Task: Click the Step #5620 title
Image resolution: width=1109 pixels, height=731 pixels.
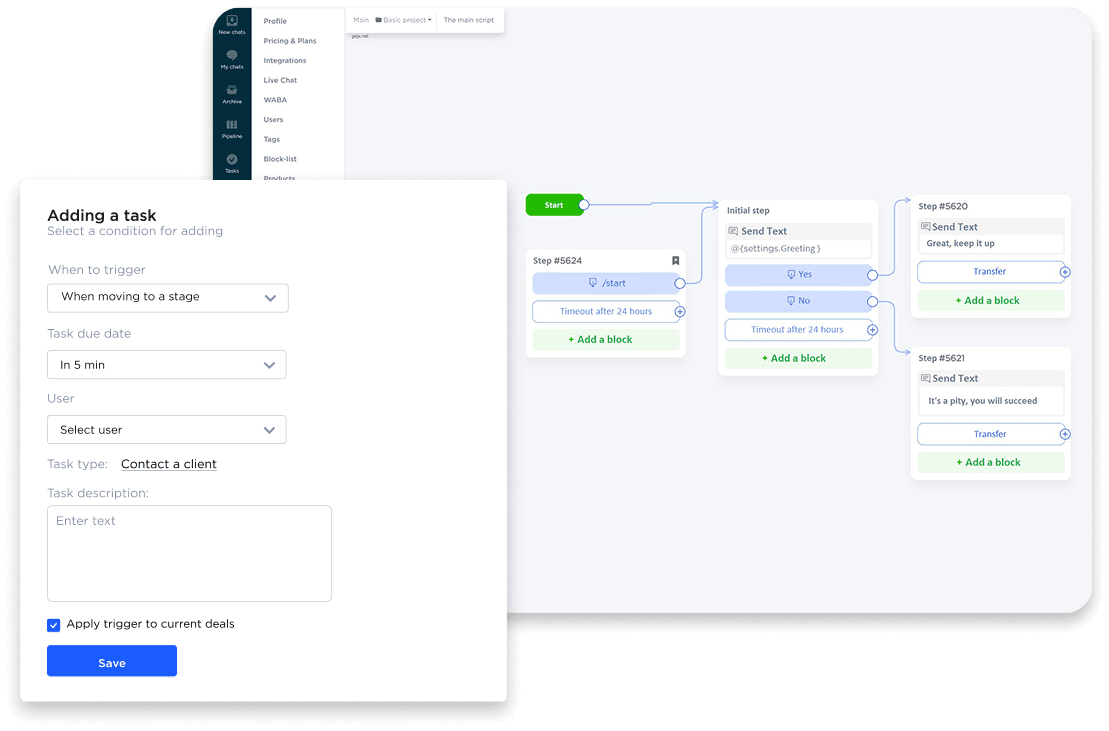Action: [x=943, y=206]
